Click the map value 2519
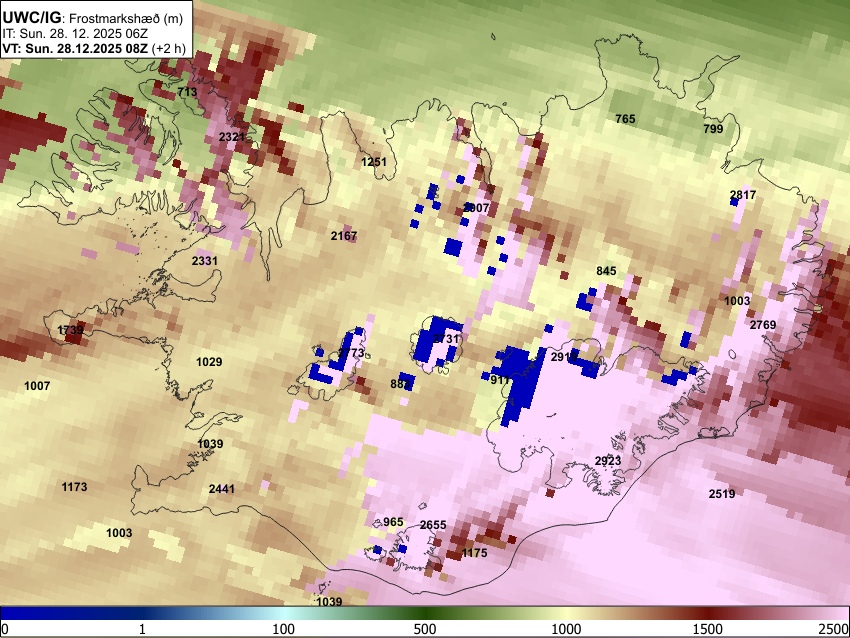850x638 pixels. tap(722, 494)
